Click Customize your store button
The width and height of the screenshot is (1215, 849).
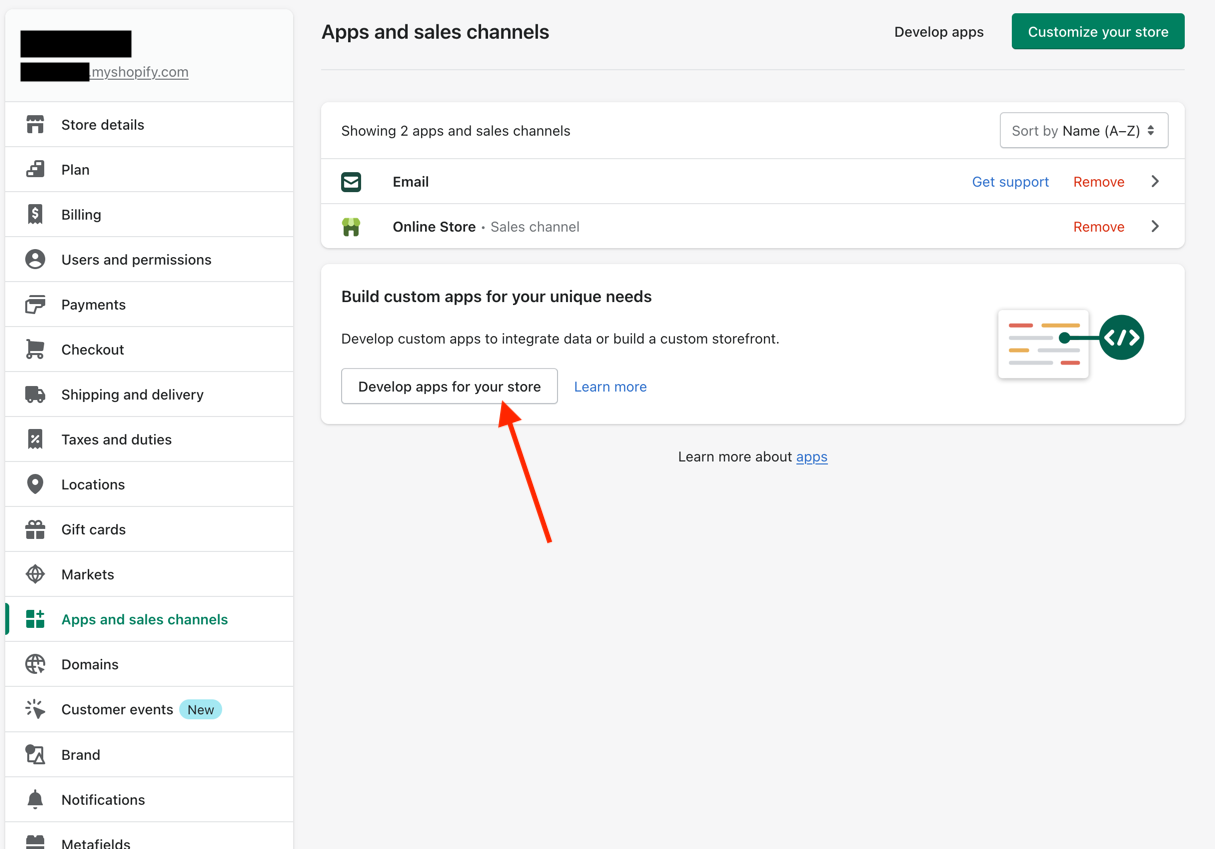pos(1098,32)
